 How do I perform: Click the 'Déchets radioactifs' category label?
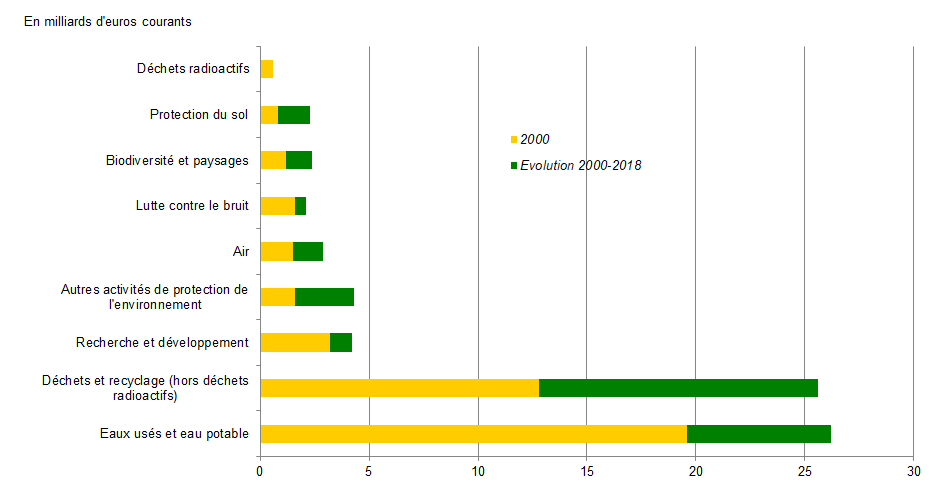192,69
